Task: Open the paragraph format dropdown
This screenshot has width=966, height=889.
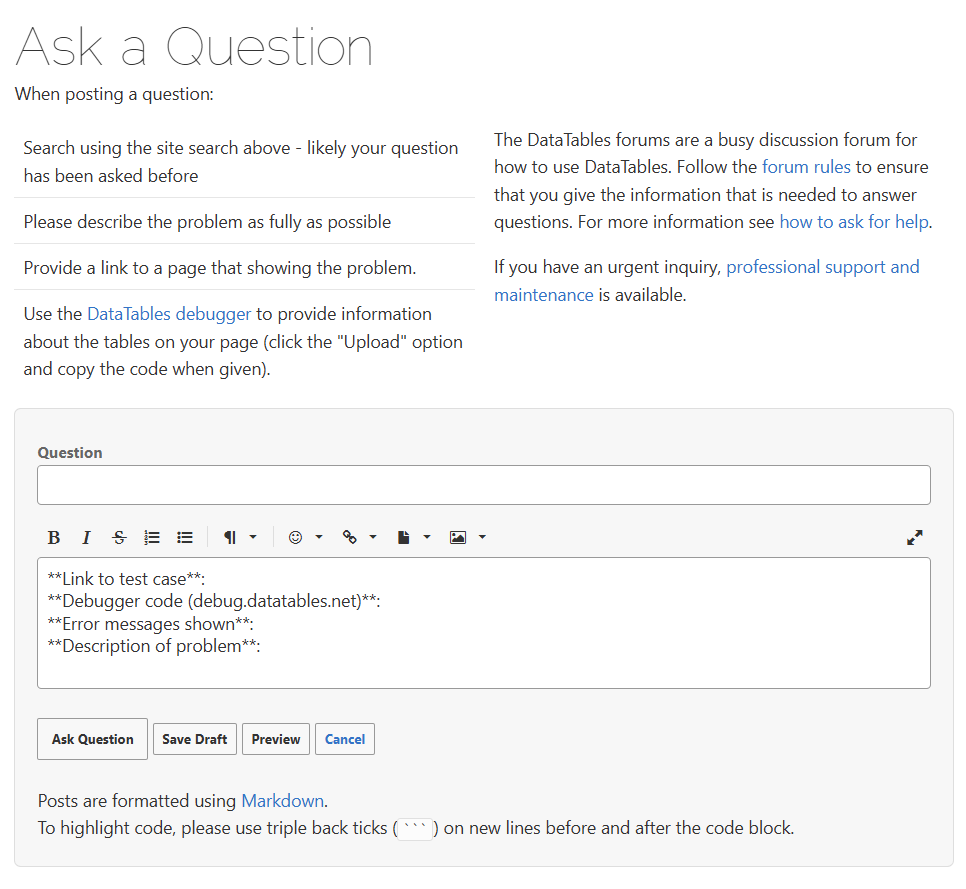Action: (x=239, y=538)
